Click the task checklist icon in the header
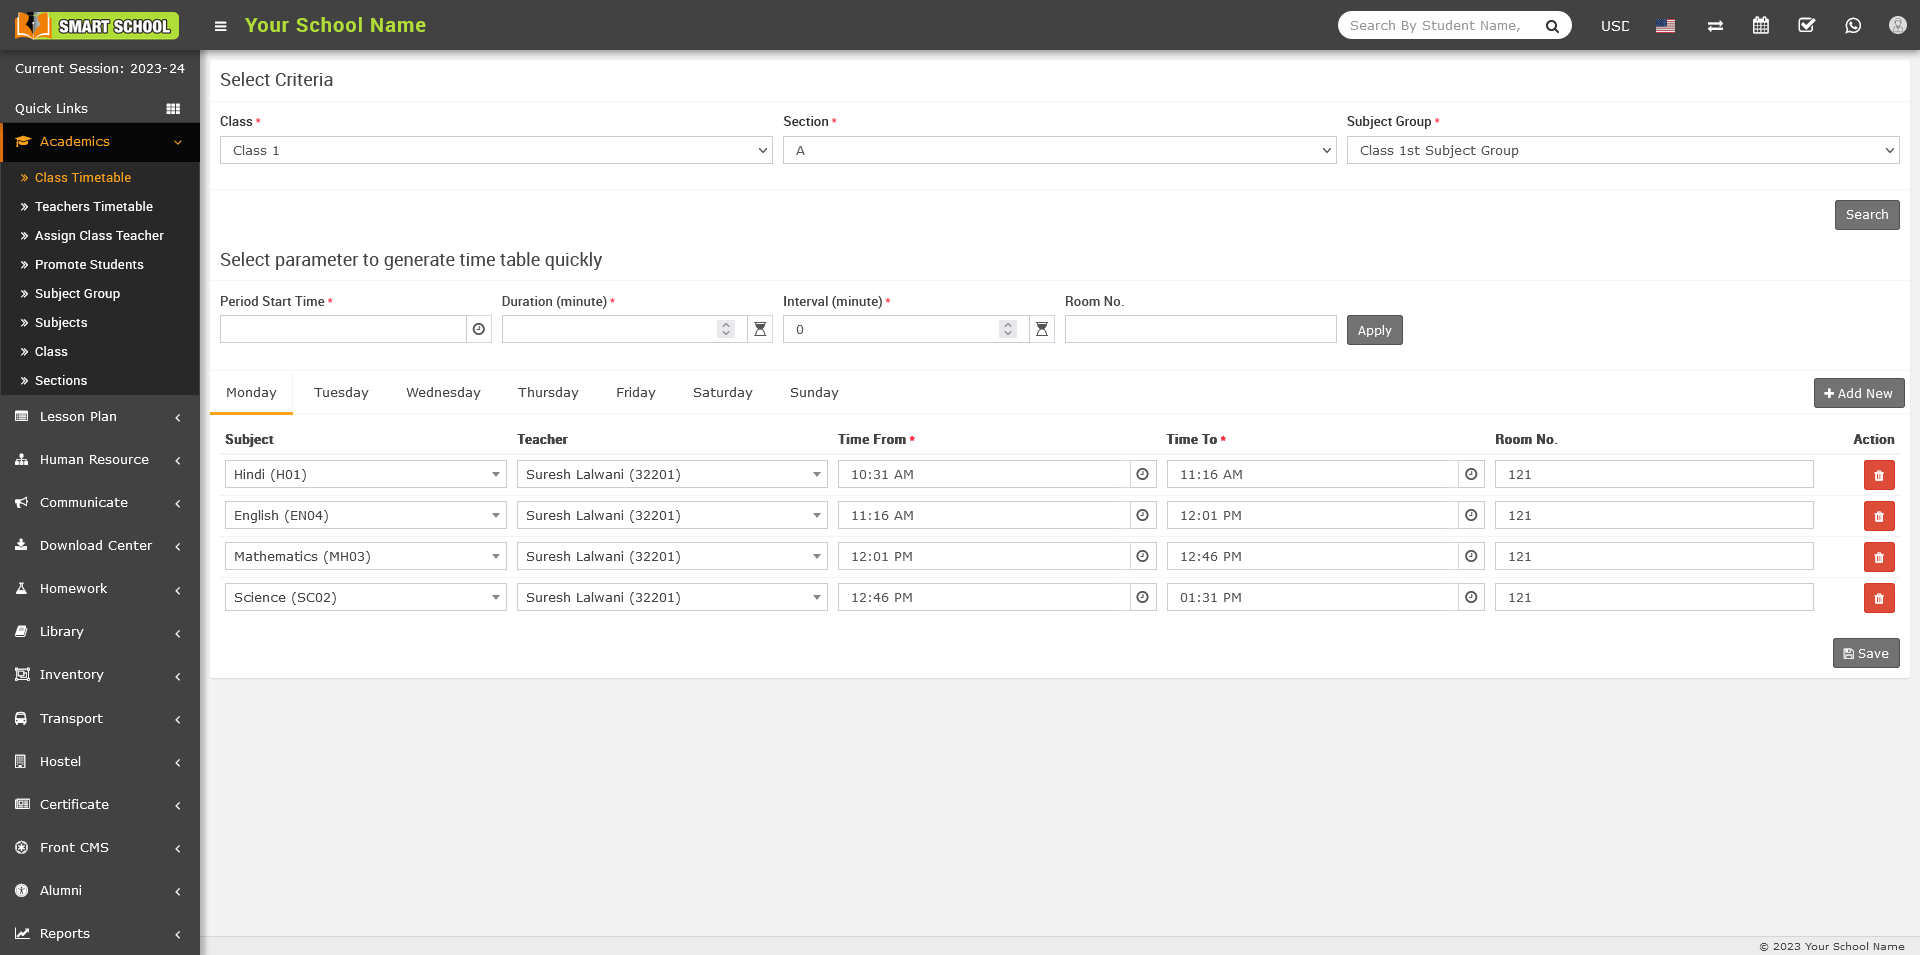 pos(1807,26)
